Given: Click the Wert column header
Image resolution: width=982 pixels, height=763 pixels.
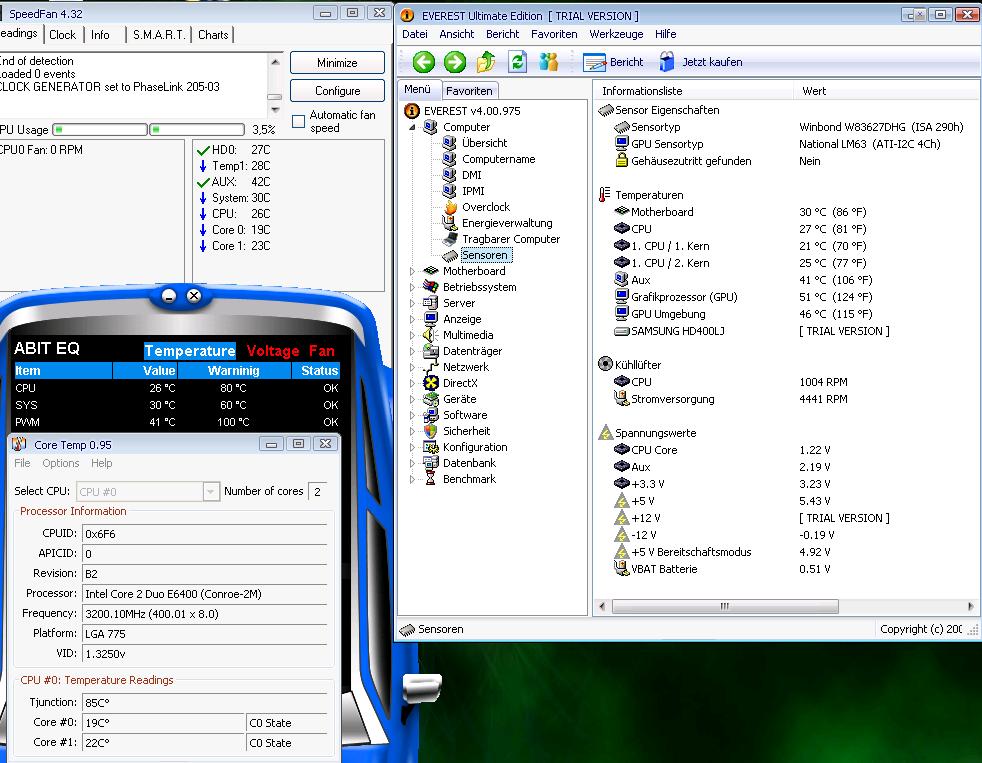Looking at the screenshot, I should point(814,91).
